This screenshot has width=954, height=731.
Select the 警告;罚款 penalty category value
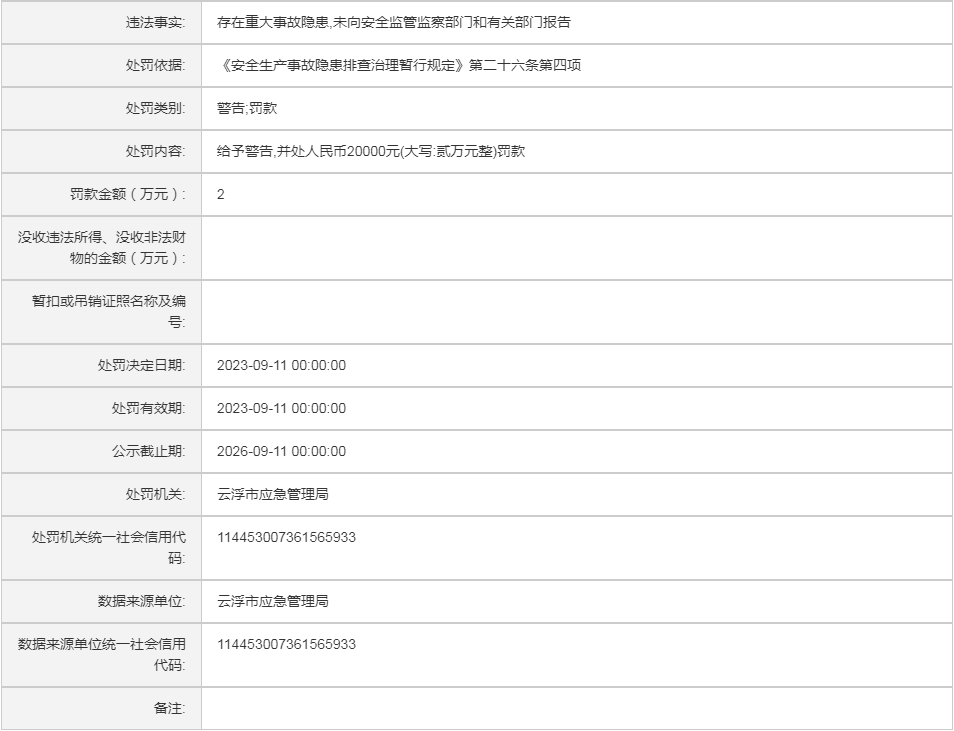click(246, 108)
